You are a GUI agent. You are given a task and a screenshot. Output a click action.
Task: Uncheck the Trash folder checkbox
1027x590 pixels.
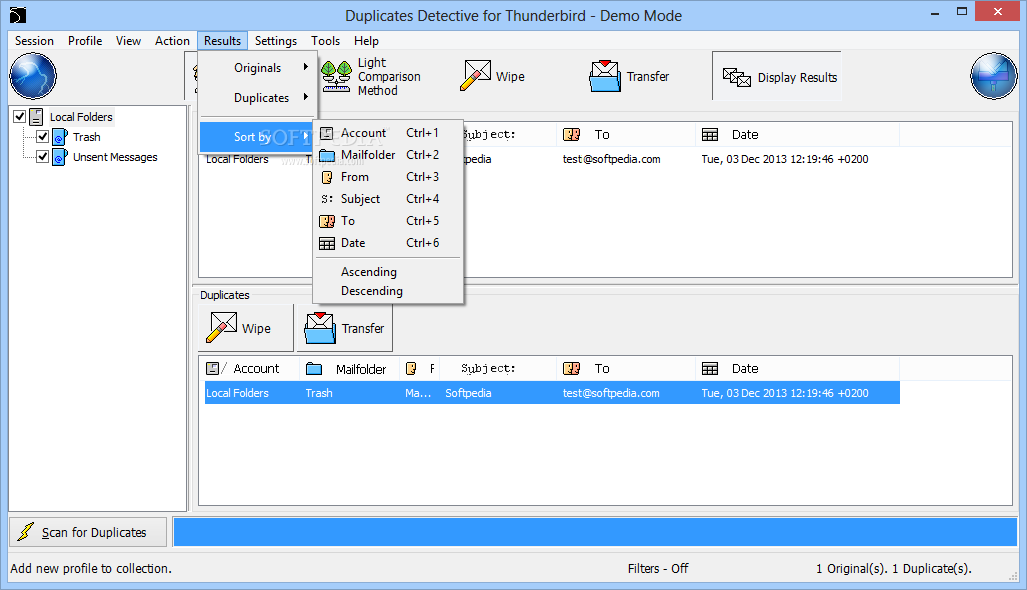[x=43, y=137]
